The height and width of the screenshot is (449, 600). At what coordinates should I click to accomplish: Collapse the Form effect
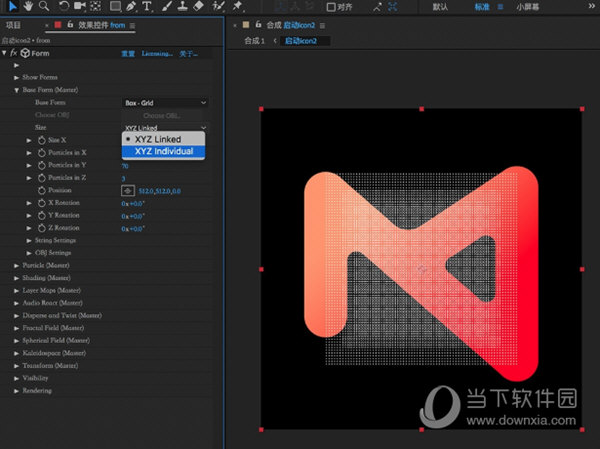[4, 53]
